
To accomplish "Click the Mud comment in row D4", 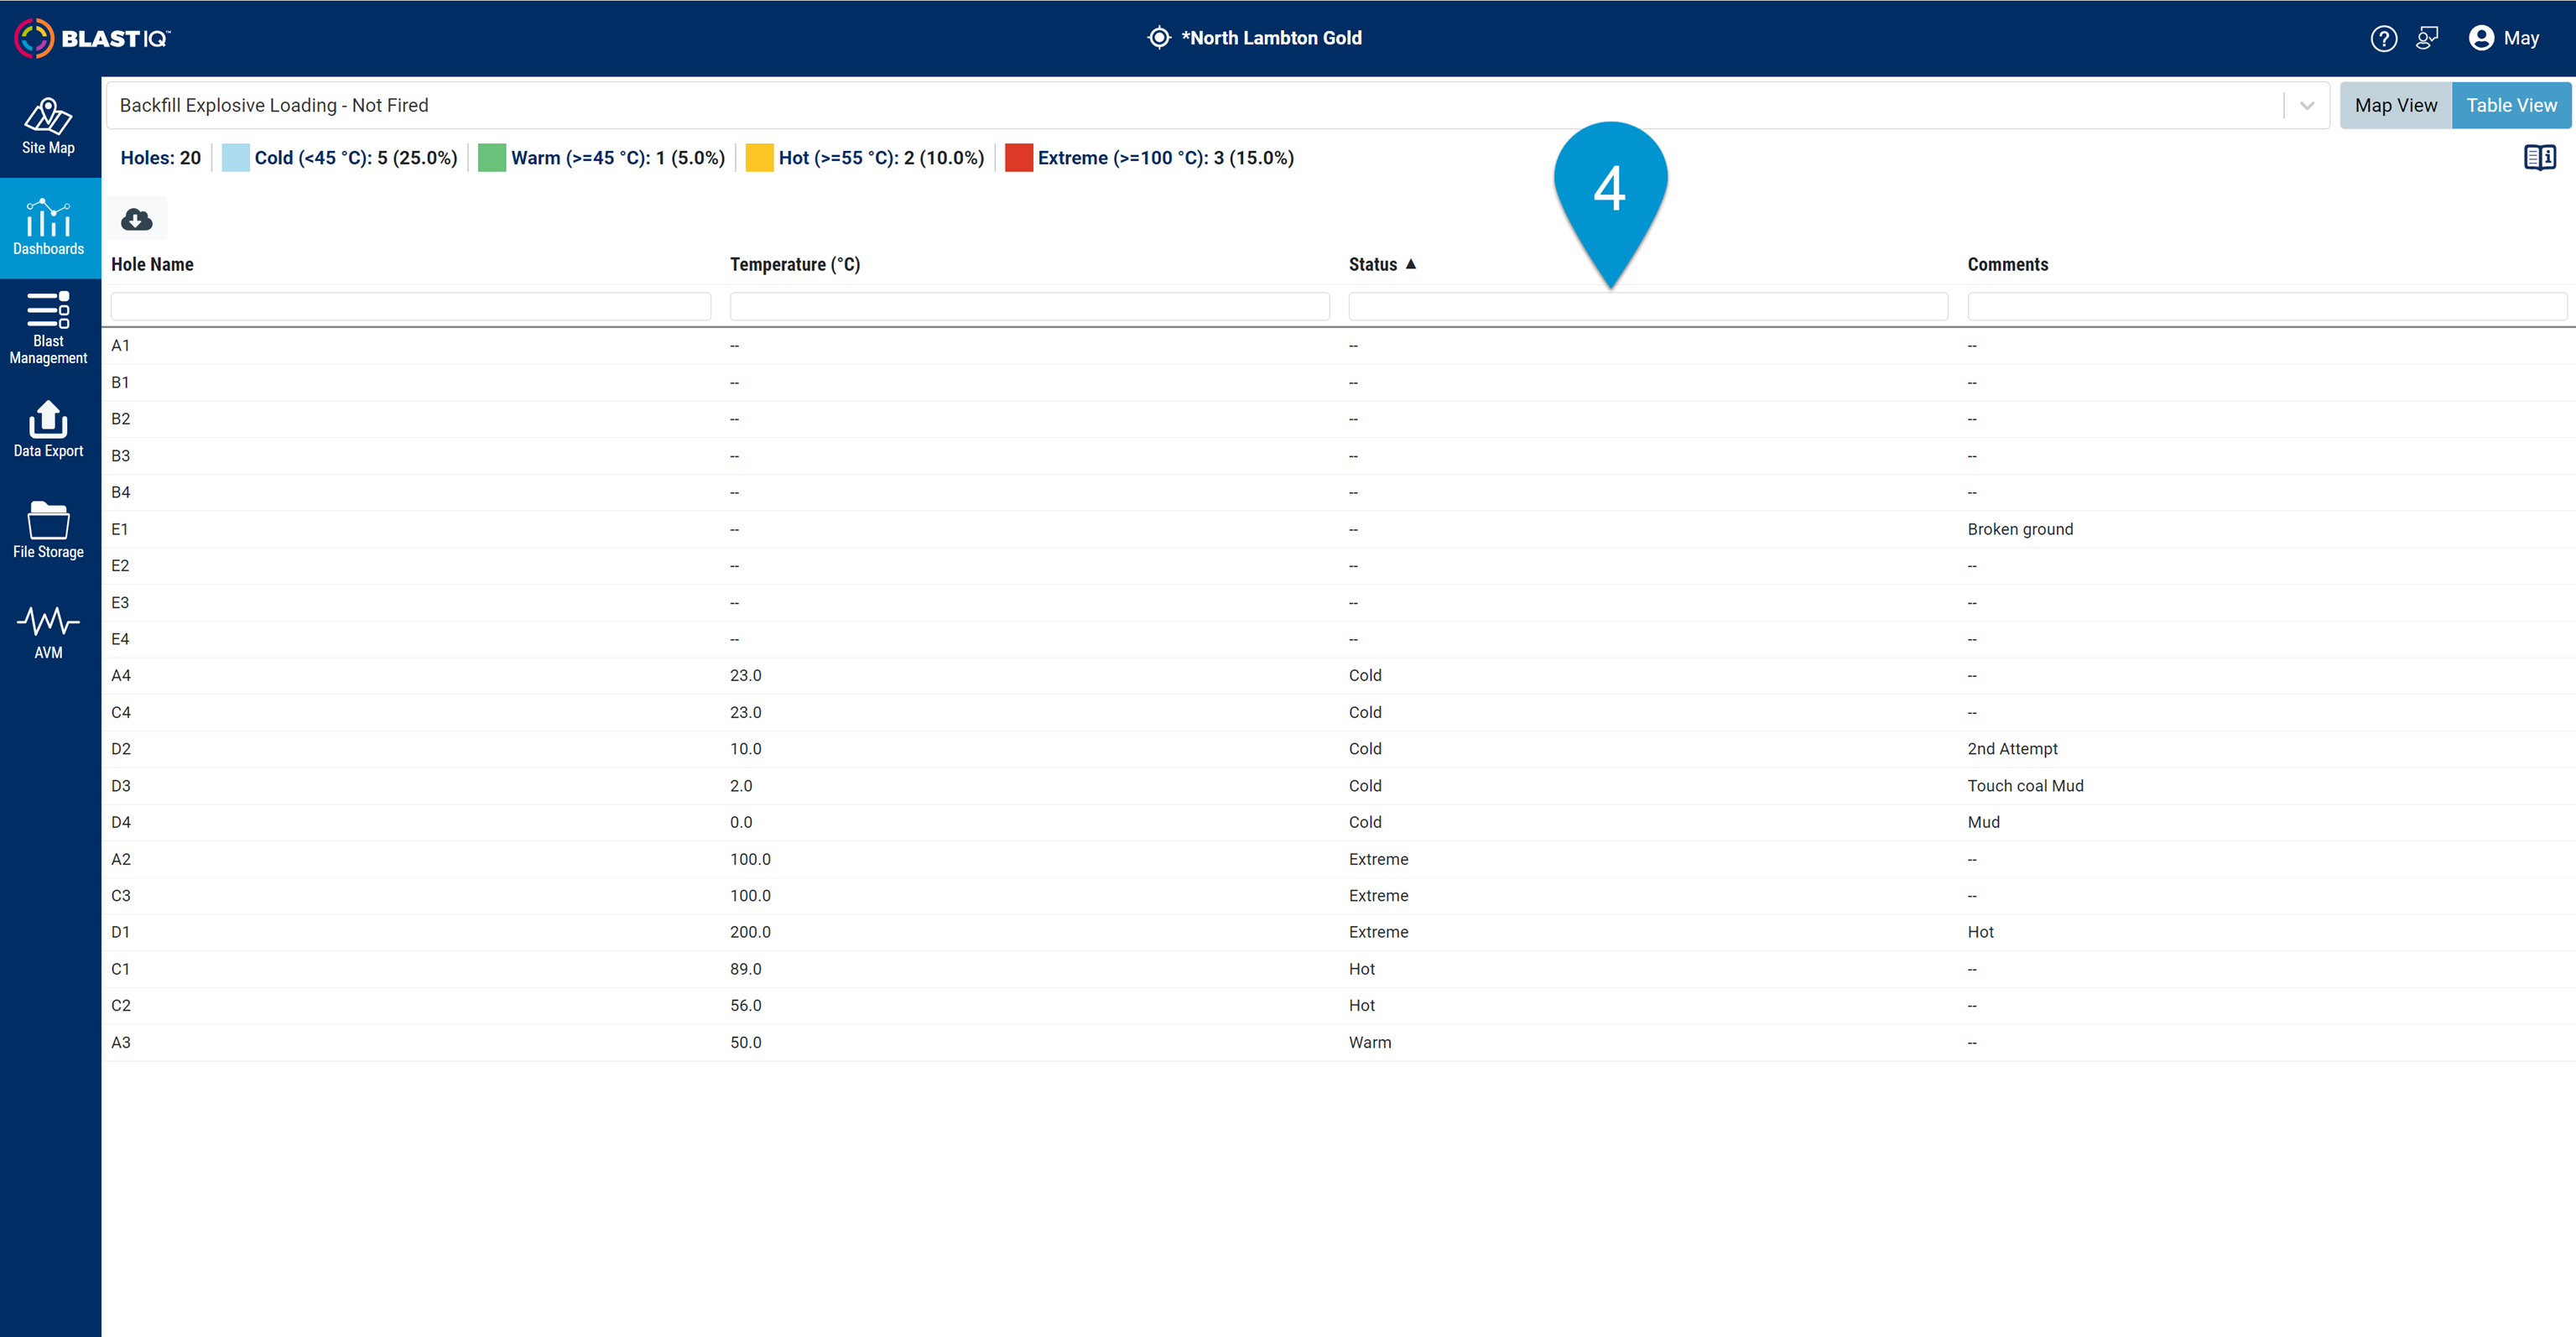I will [x=1983, y=822].
